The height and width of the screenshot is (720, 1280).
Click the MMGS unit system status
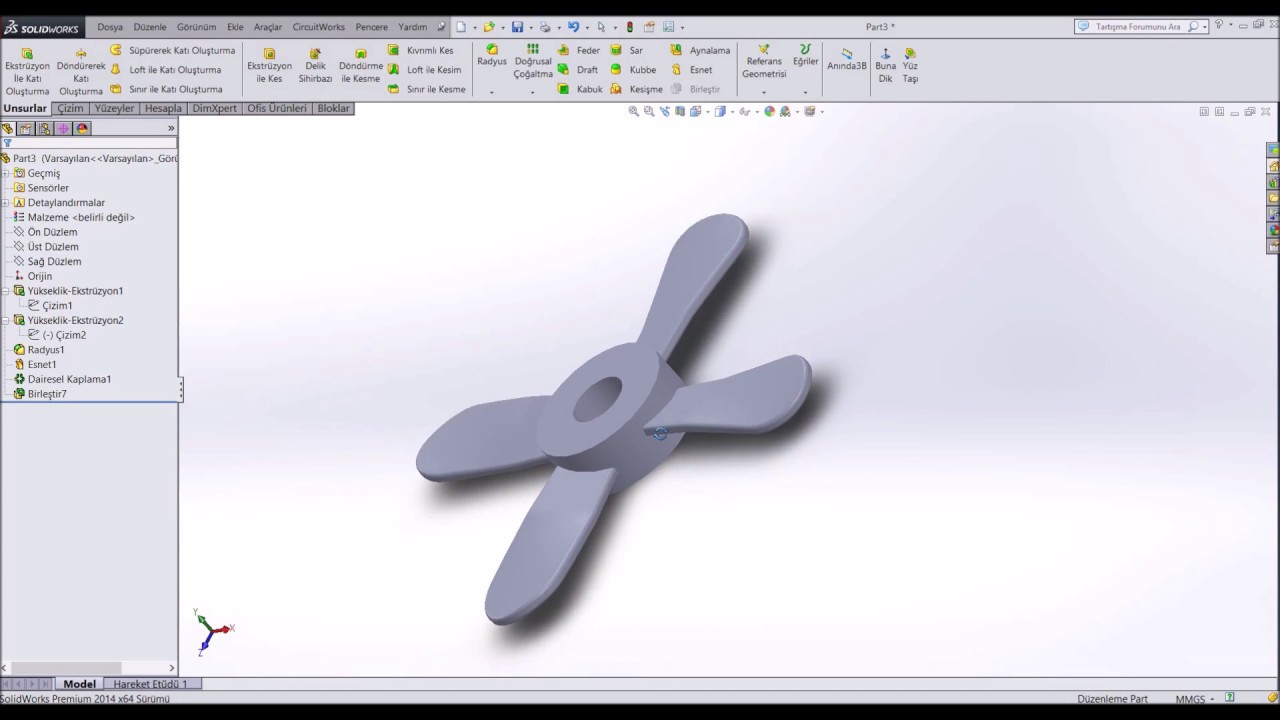(x=1190, y=699)
